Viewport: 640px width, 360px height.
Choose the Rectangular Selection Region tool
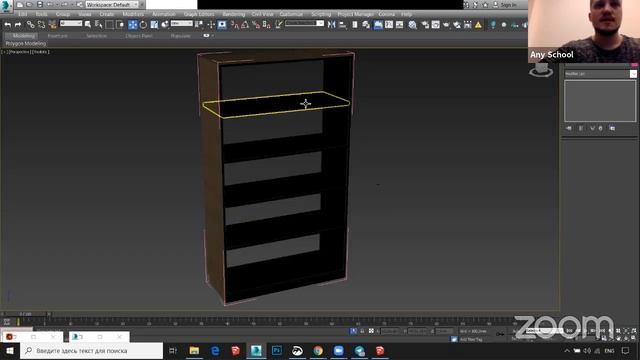[x=109, y=25]
